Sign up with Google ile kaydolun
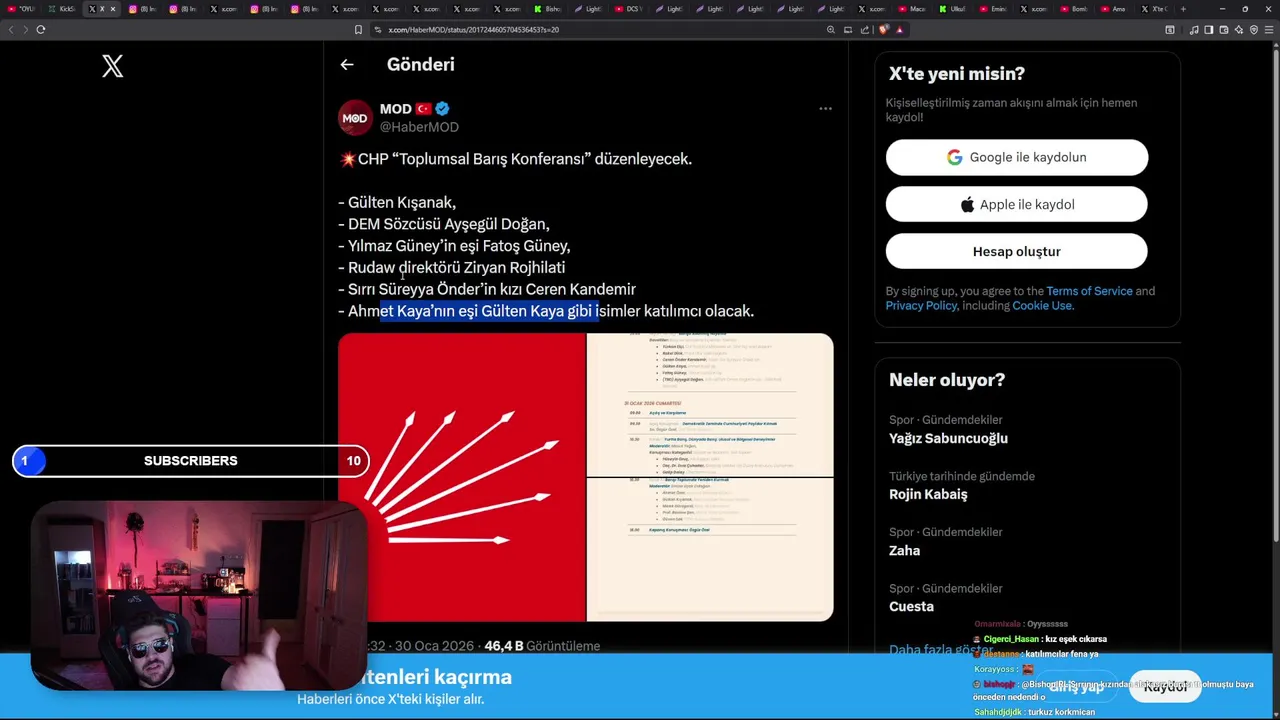 click(1017, 157)
